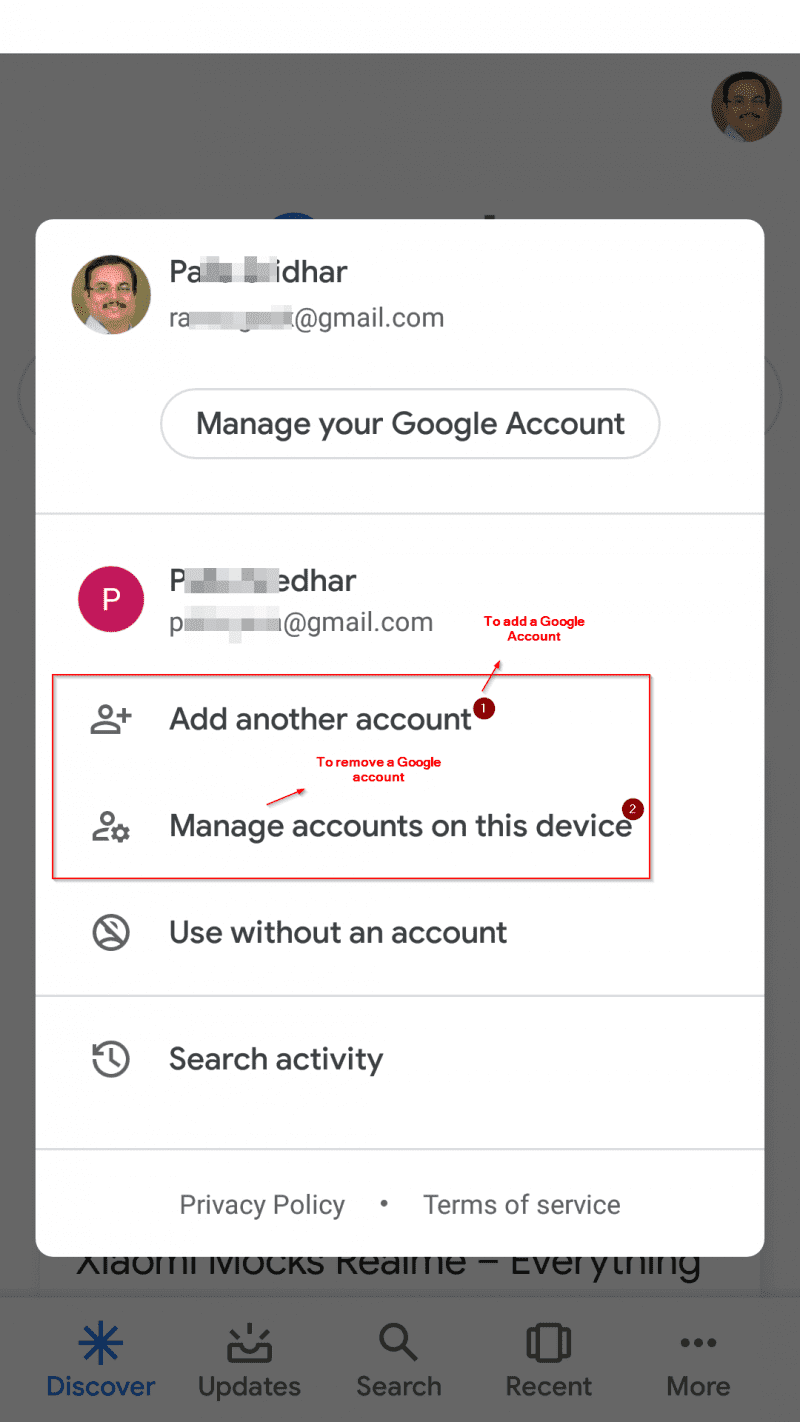
Task: Tap the clock history icon
Action: 111,1058
